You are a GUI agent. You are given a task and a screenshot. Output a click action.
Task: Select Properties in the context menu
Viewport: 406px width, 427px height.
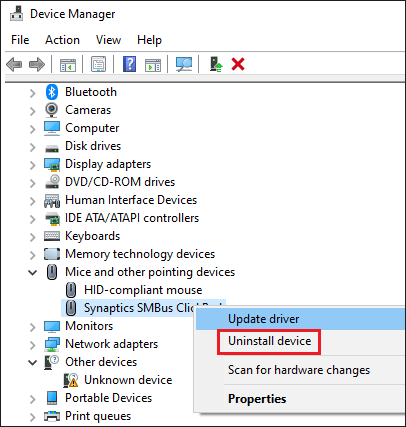257,399
